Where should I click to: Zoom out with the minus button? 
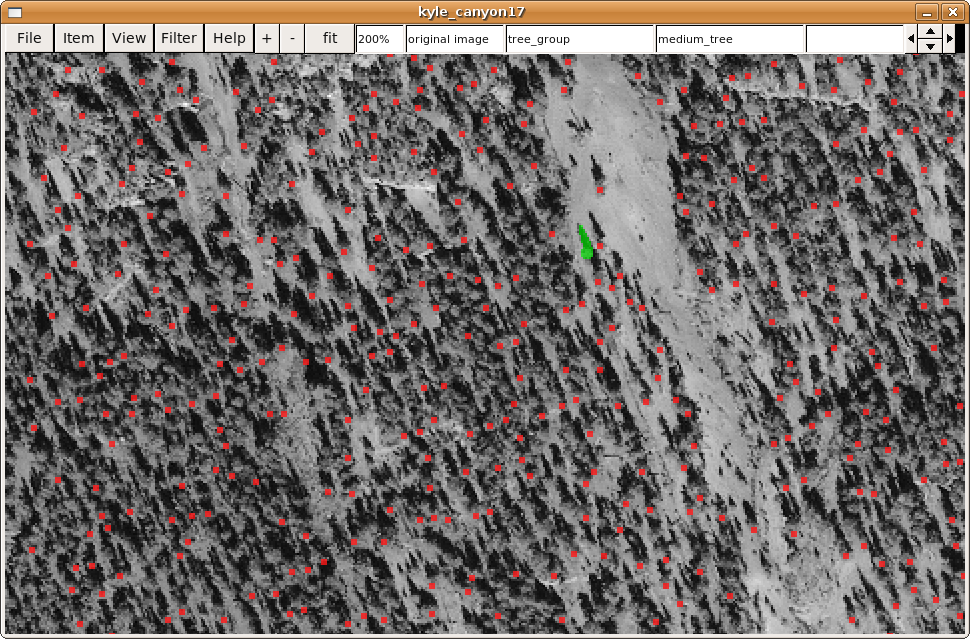coord(292,38)
